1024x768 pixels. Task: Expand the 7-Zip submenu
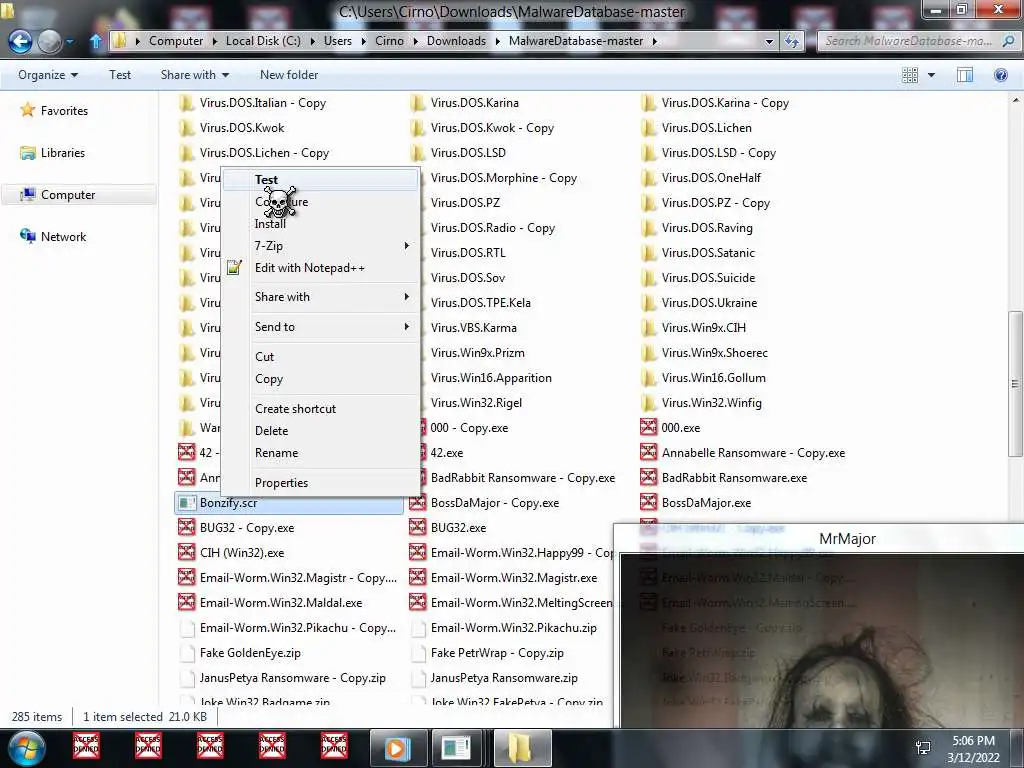320,246
